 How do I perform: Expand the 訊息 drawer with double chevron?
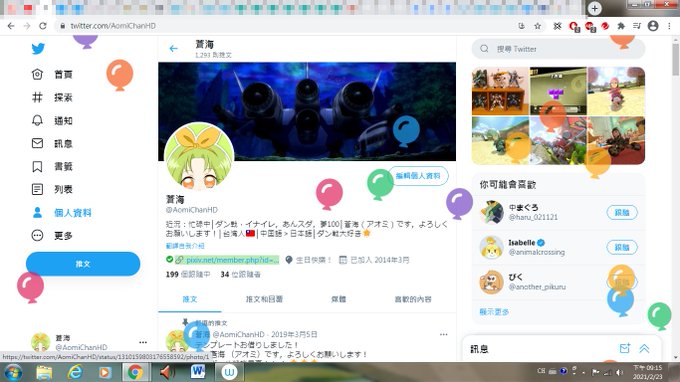tap(644, 348)
